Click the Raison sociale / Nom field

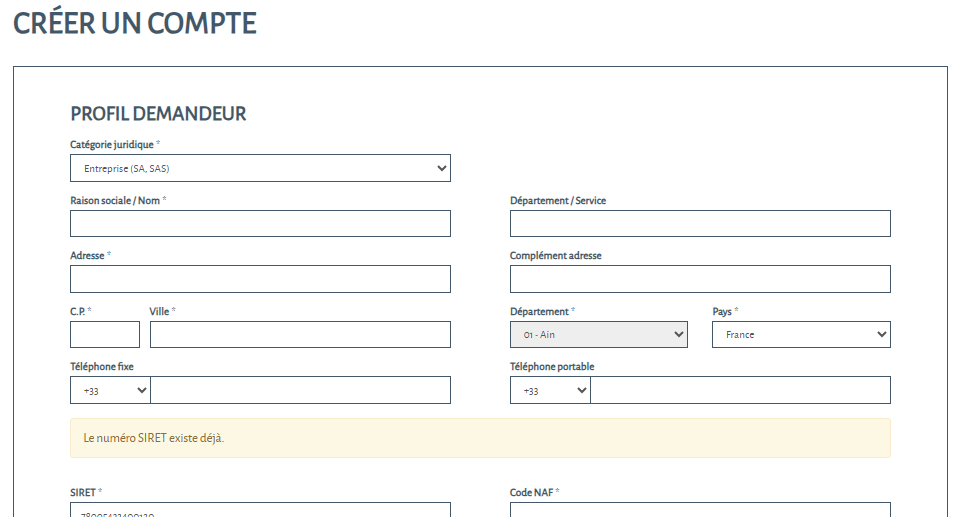(260, 224)
